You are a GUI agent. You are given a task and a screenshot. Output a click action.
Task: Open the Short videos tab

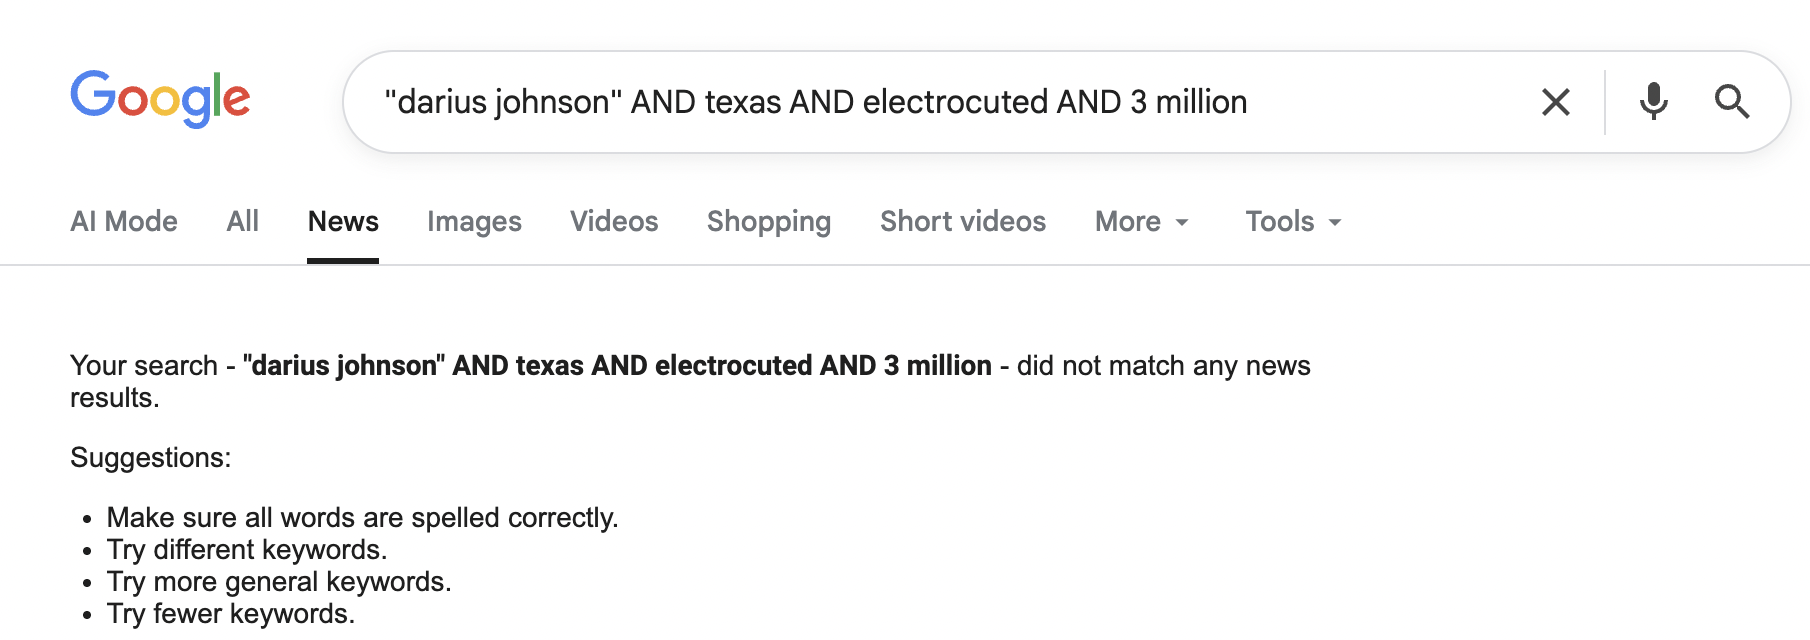click(962, 221)
